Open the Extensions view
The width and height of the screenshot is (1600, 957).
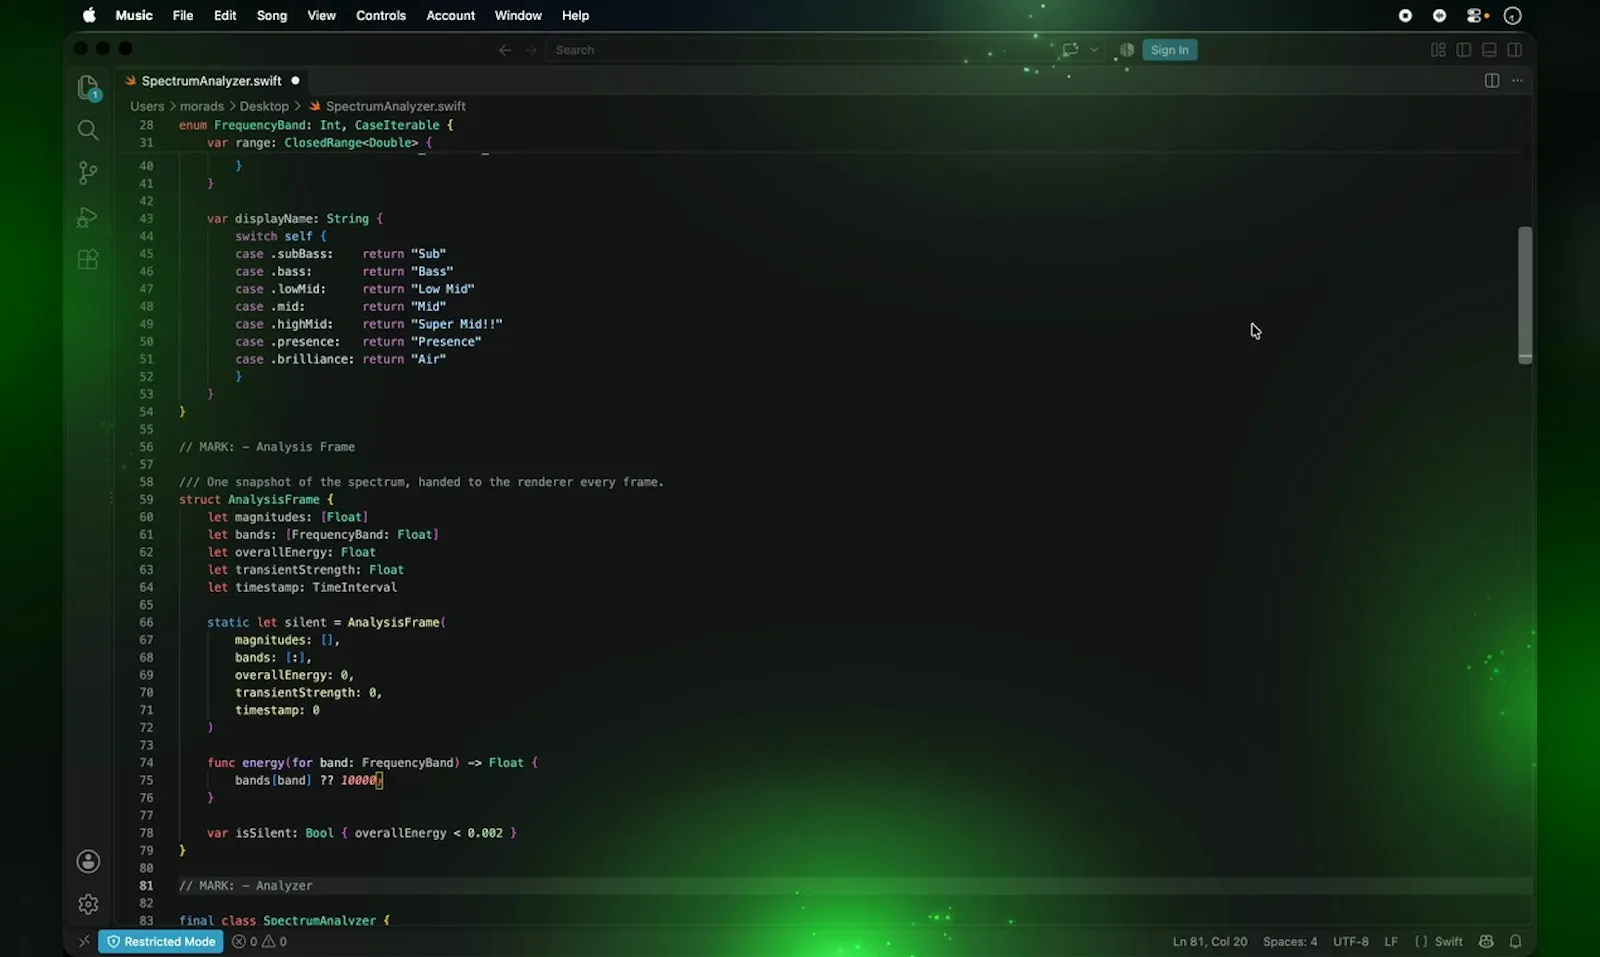pyautogui.click(x=88, y=260)
